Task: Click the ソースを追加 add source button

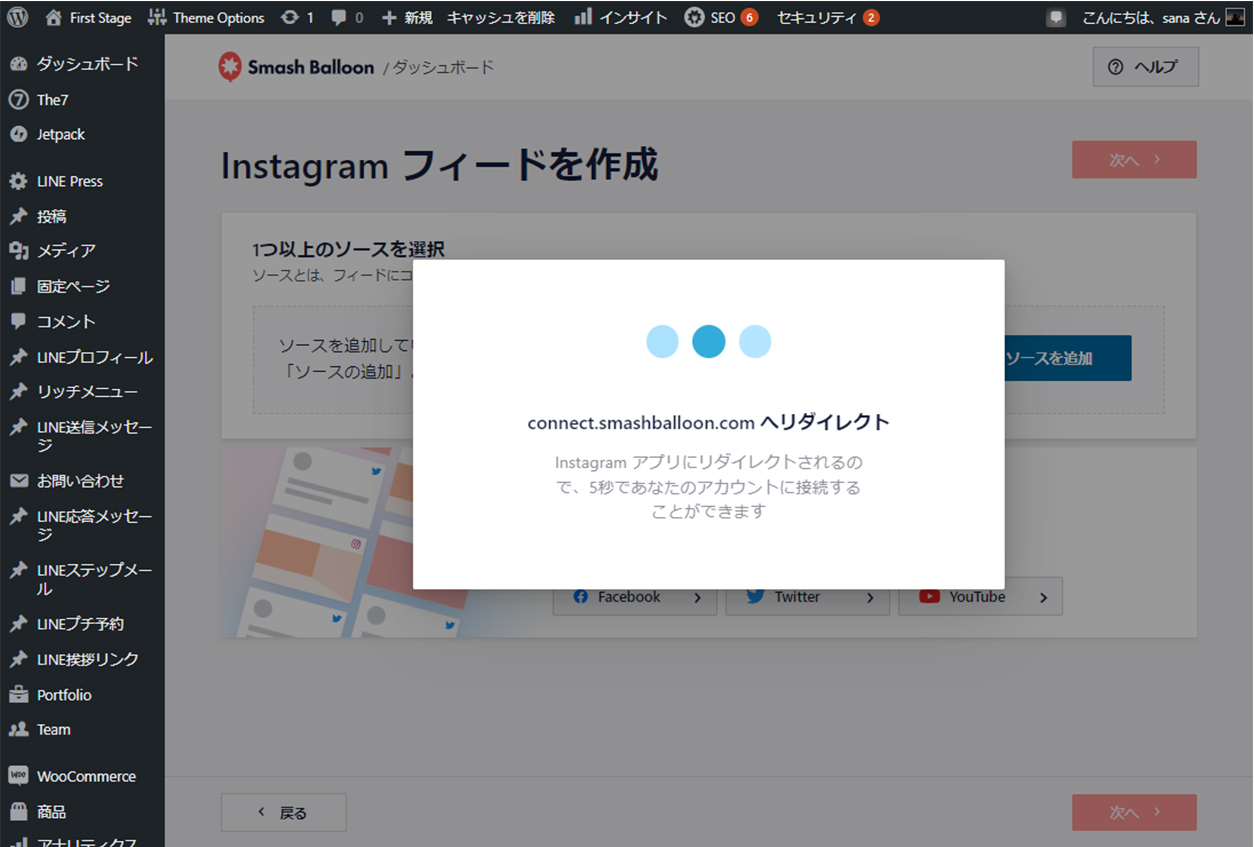Action: click(1066, 358)
